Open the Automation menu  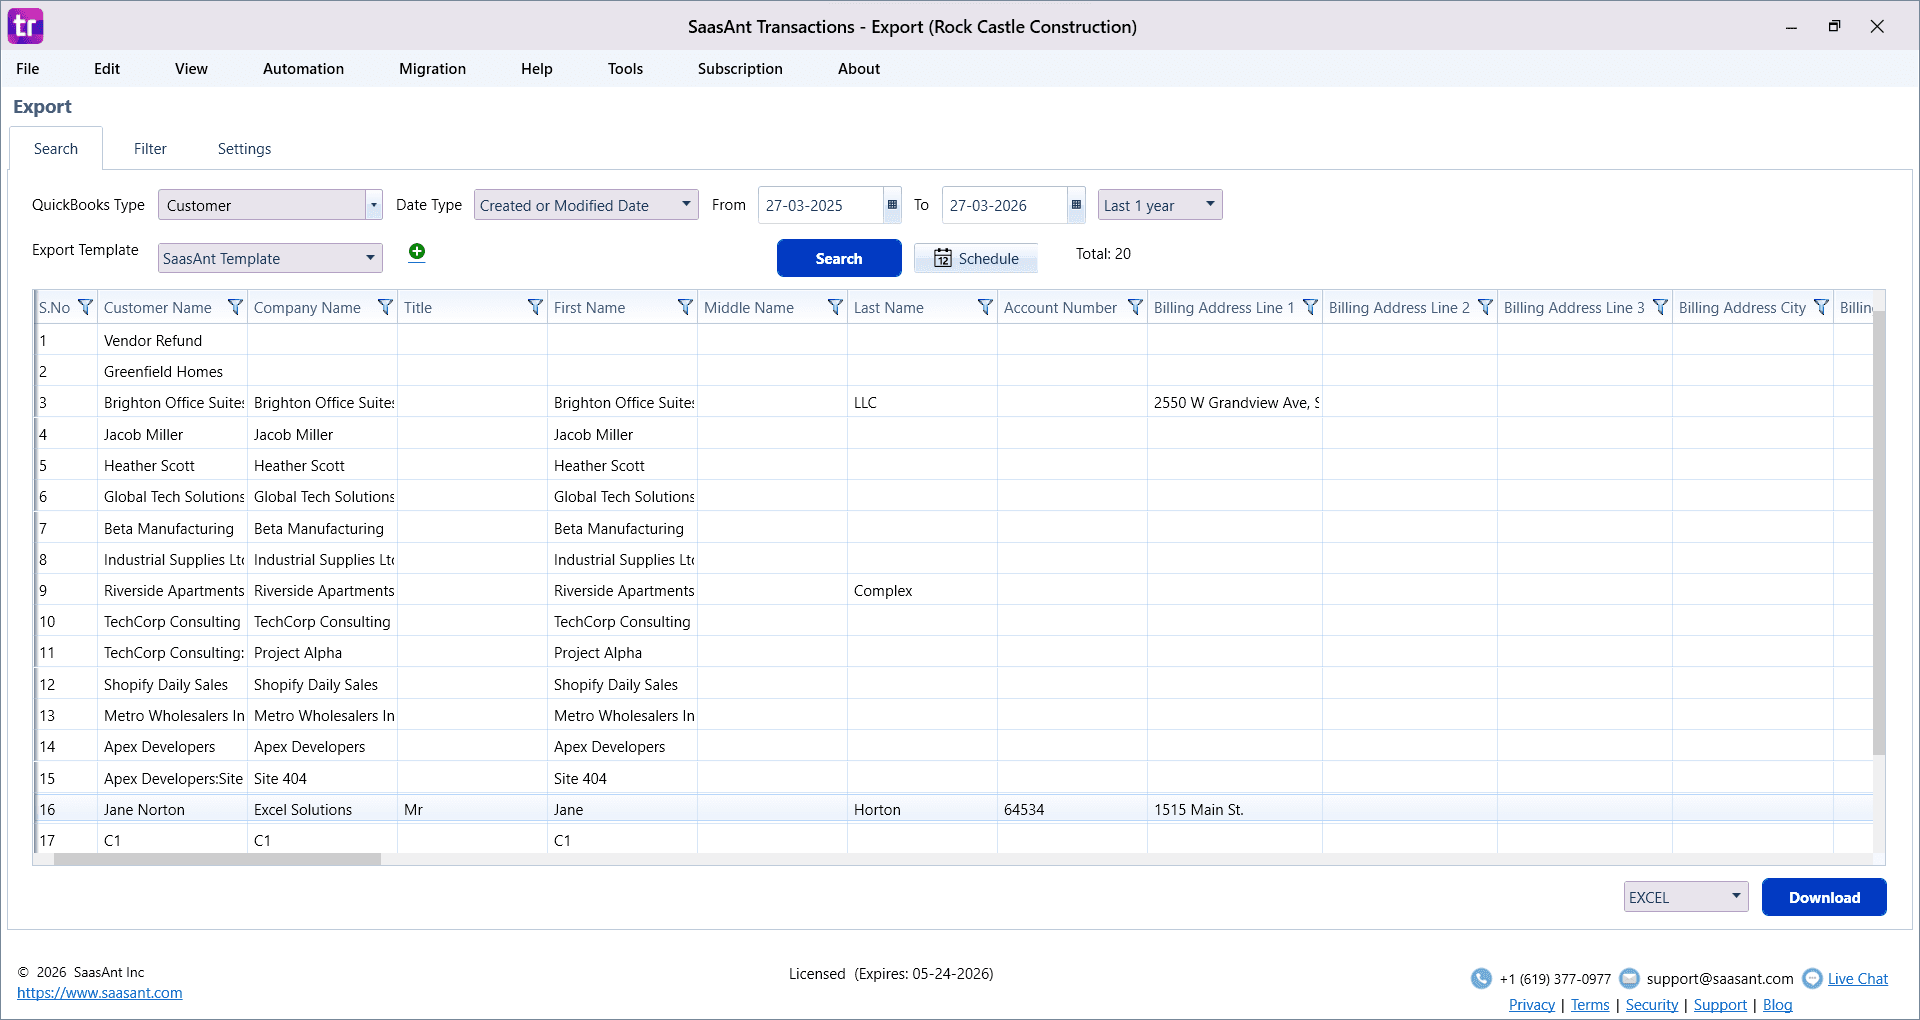pyautogui.click(x=303, y=69)
